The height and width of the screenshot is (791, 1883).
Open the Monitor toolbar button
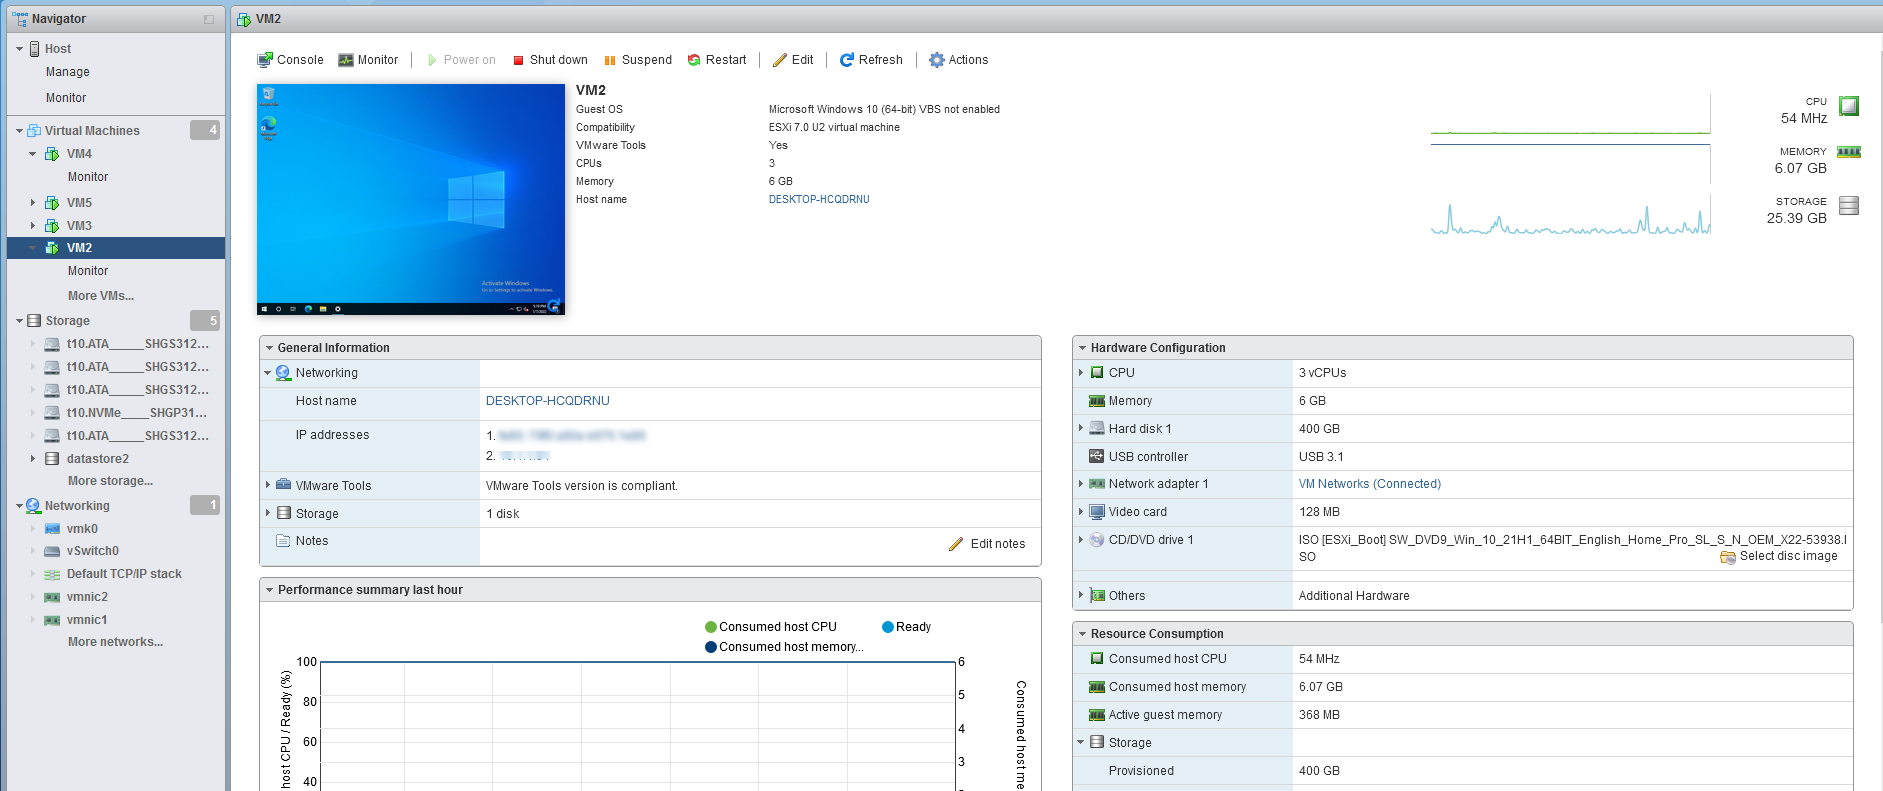[368, 60]
